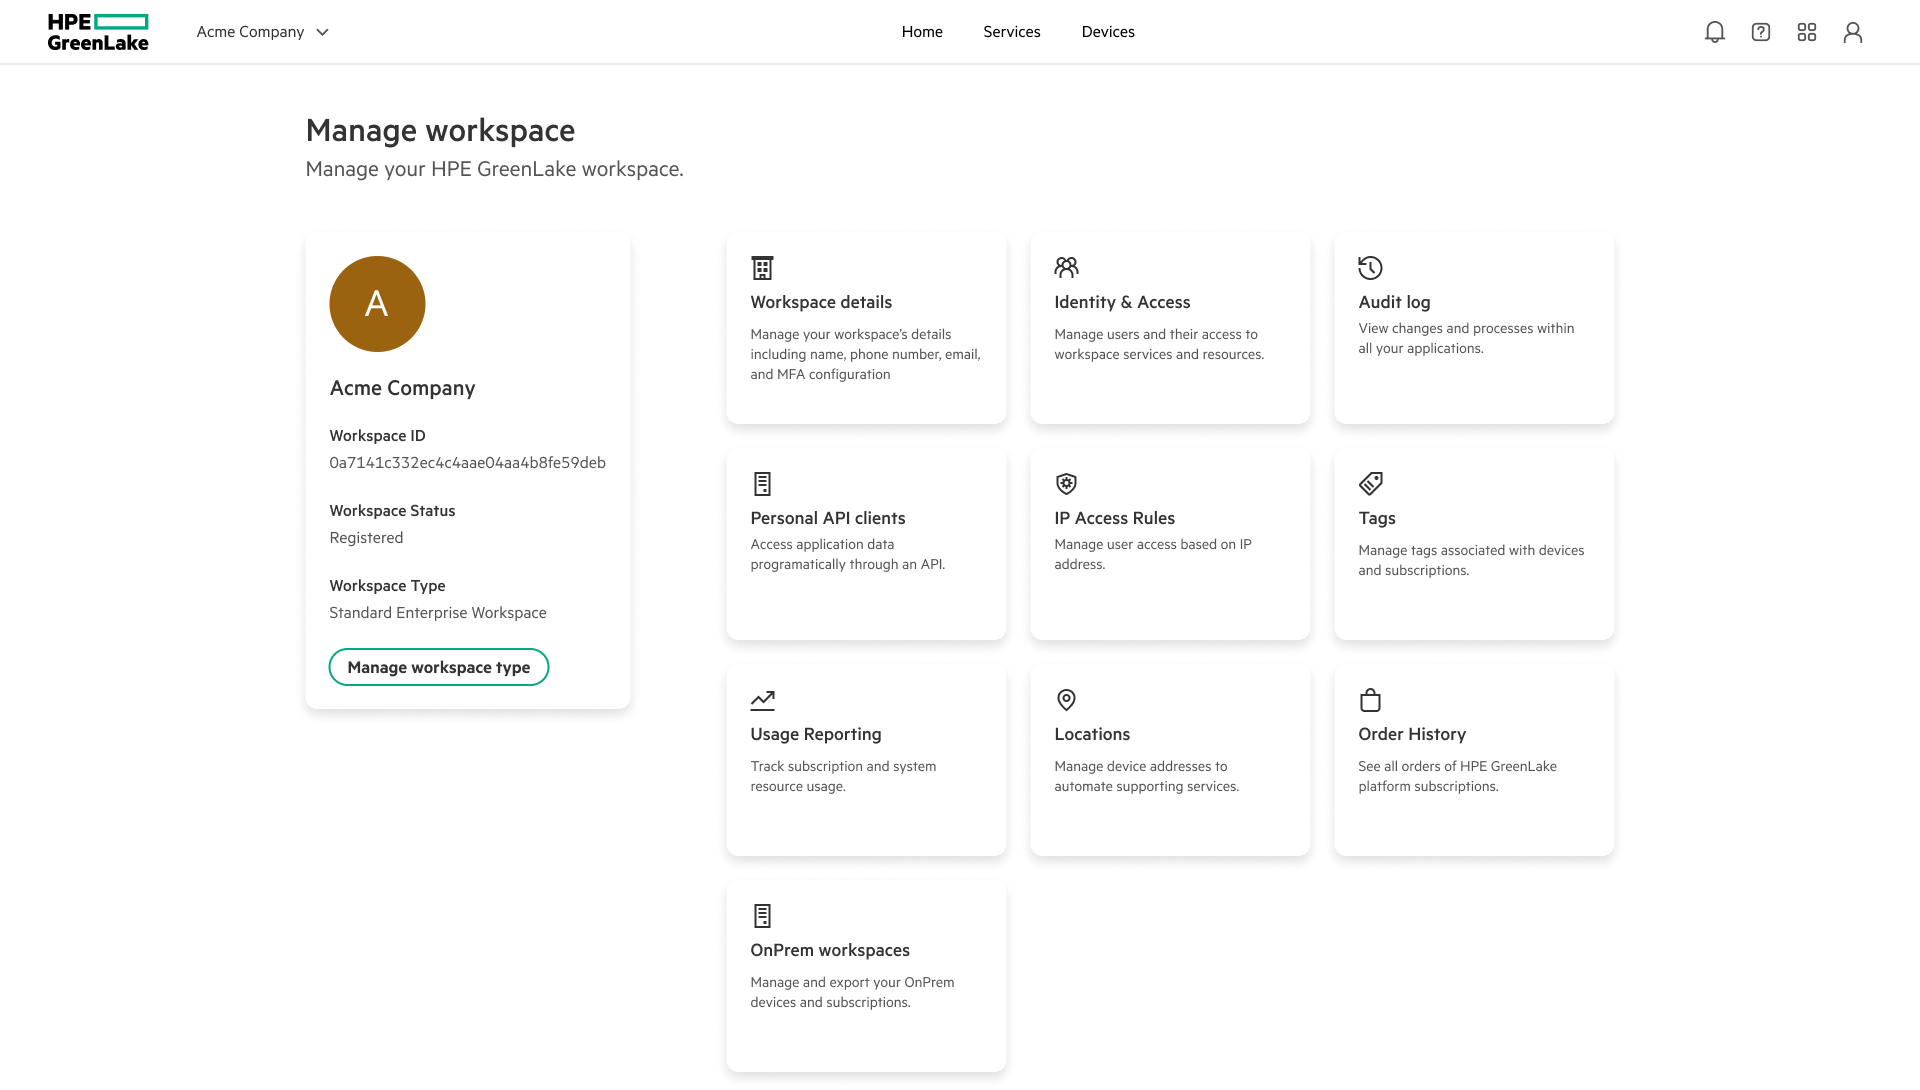Image resolution: width=1920 pixels, height=1090 pixels.
Task: Go to the Home menu item
Action: pyautogui.click(x=922, y=32)
